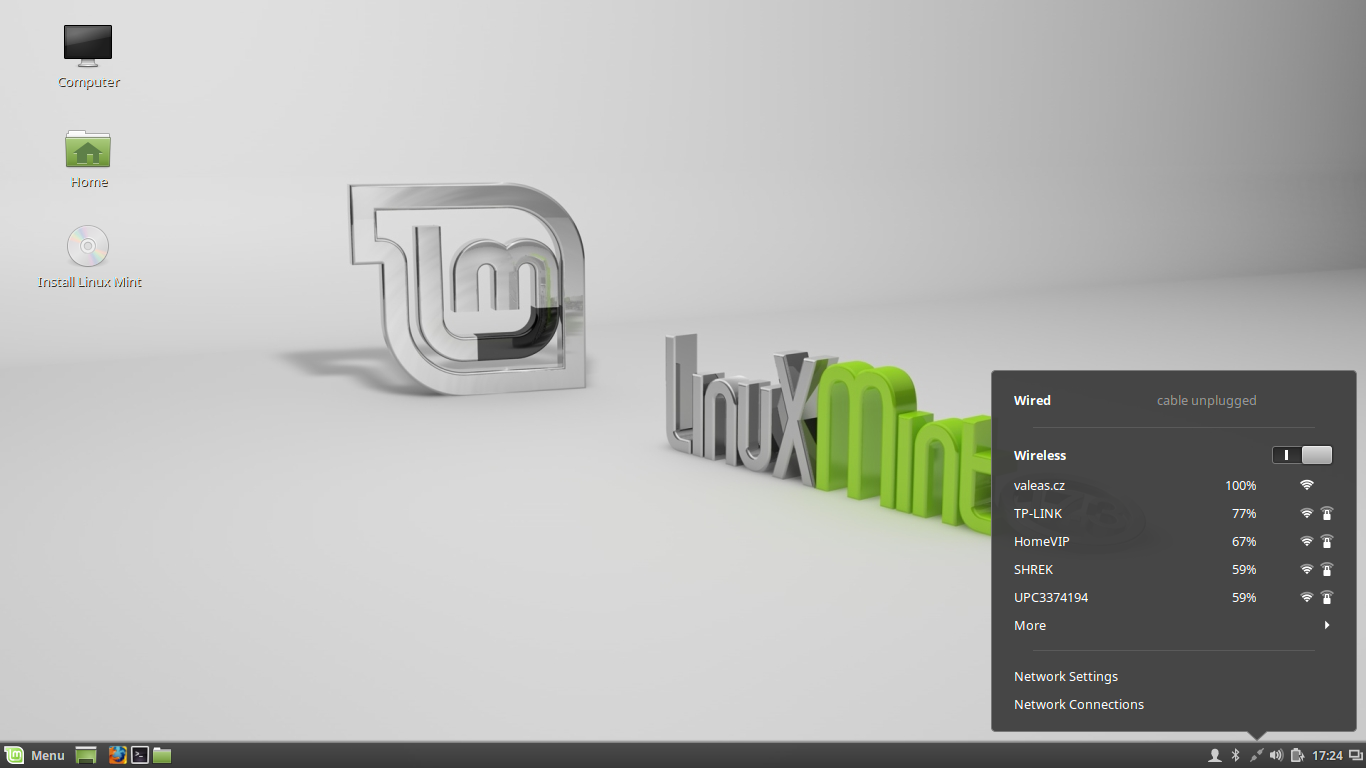Click the 67% signal strength value

[1244, 541]
